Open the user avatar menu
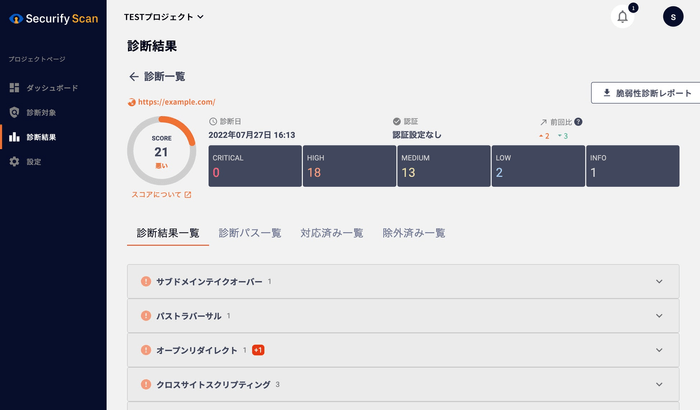 672,17
